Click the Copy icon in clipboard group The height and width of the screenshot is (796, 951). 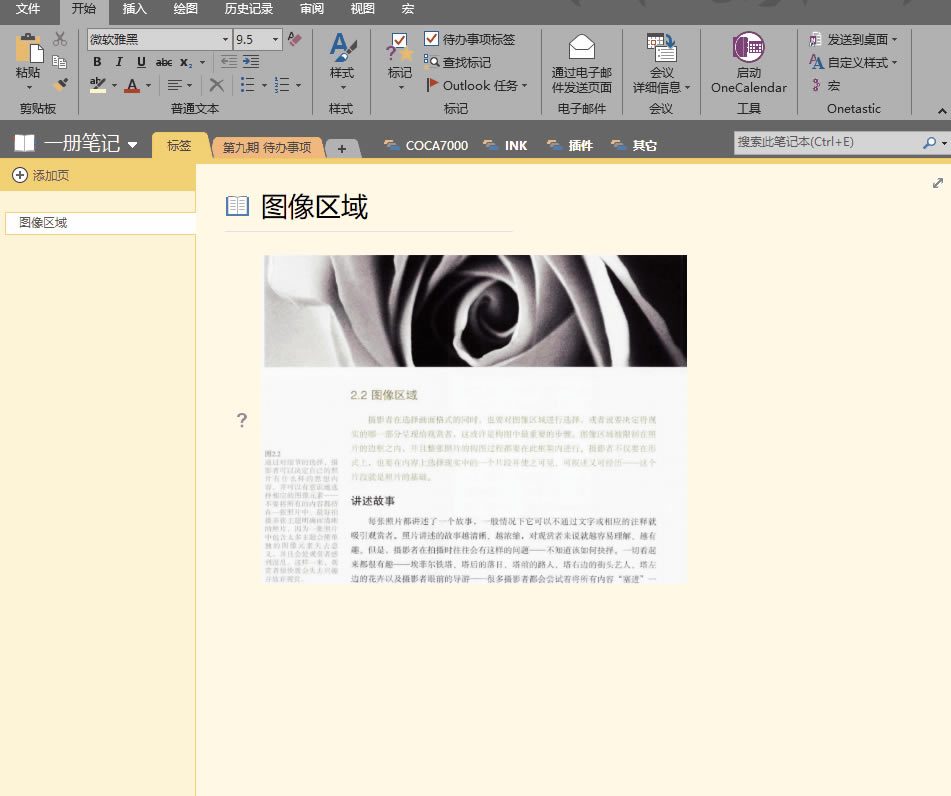point(59,62)
